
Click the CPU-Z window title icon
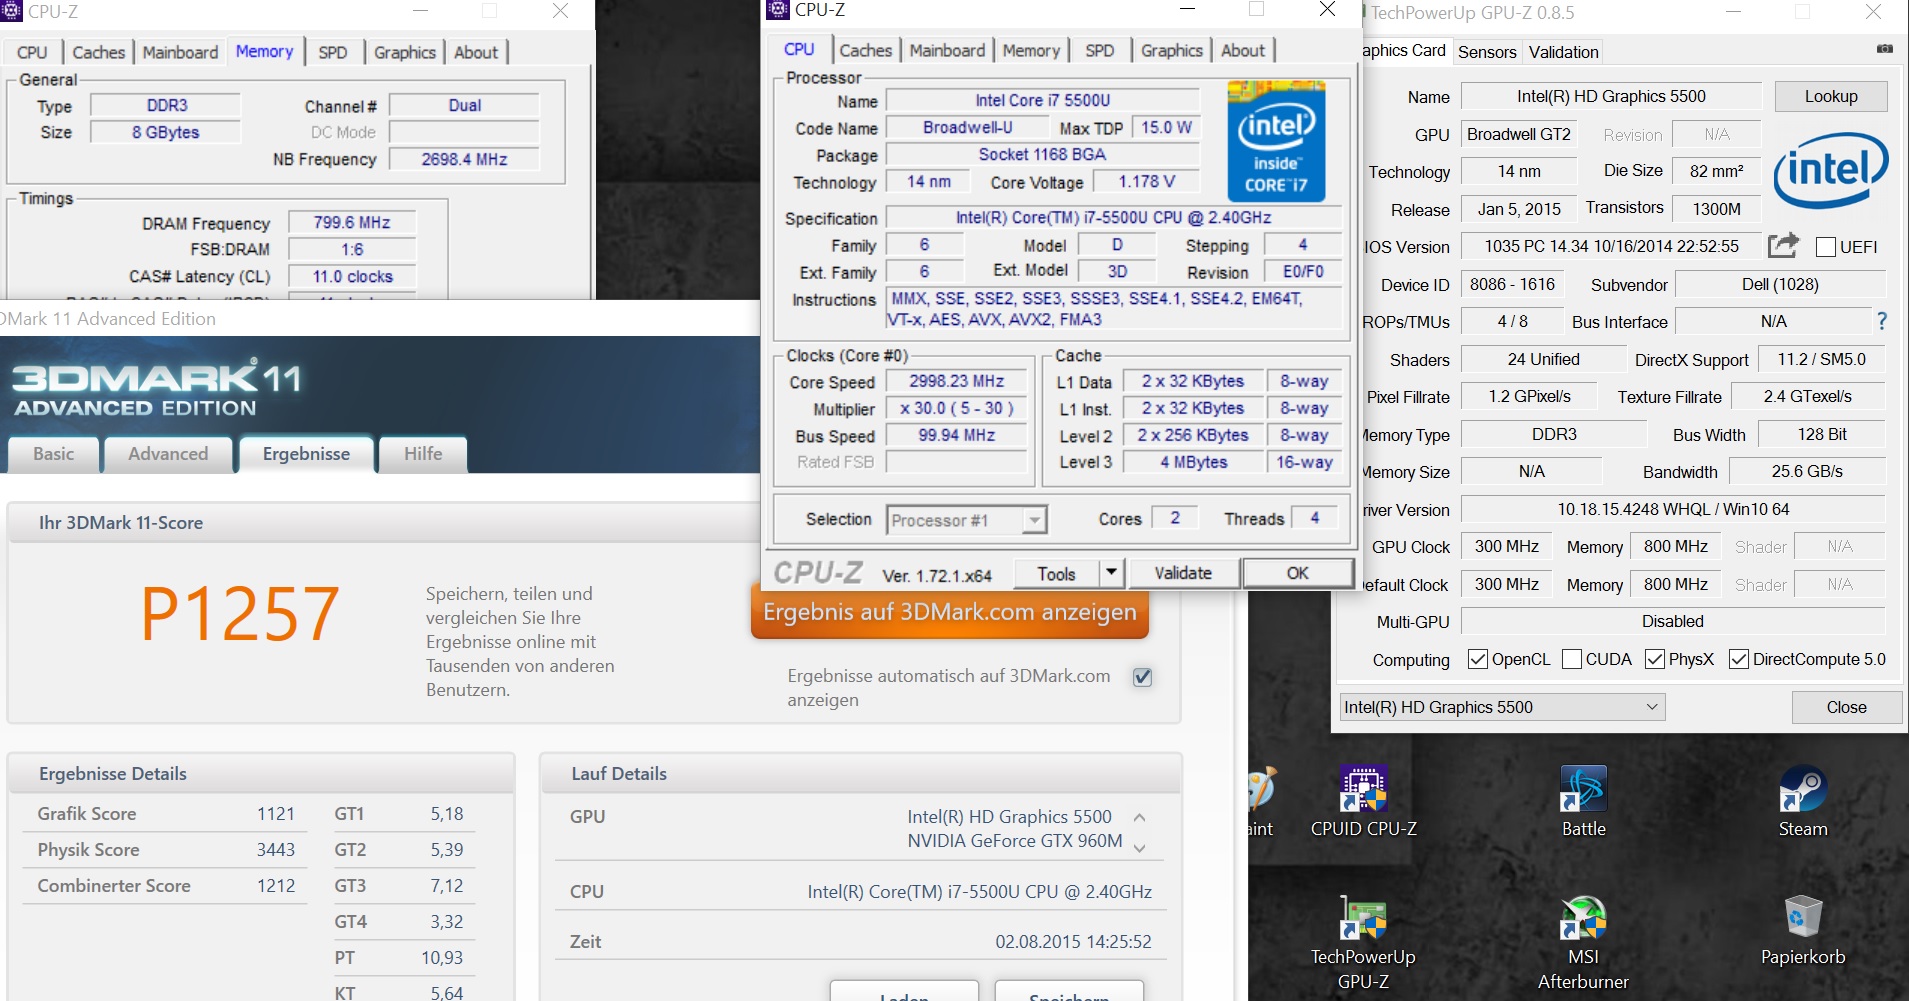pos(777,10)
